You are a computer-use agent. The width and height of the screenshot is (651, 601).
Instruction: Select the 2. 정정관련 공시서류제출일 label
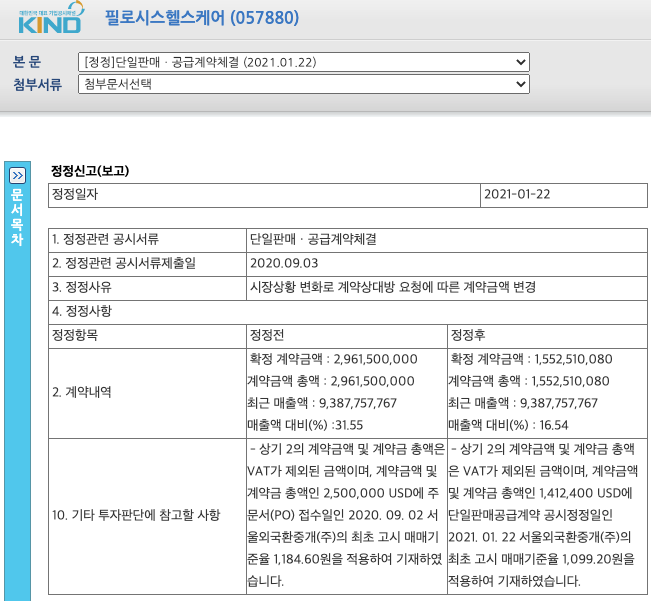point(124,263)
